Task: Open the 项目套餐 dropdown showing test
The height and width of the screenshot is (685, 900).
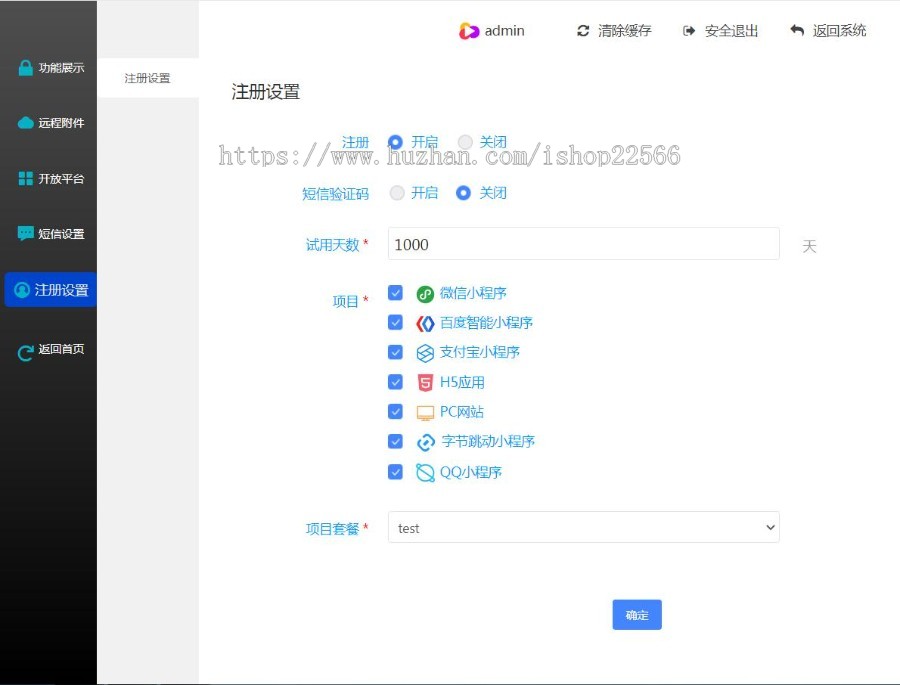Action: click(x=584, y=527)
